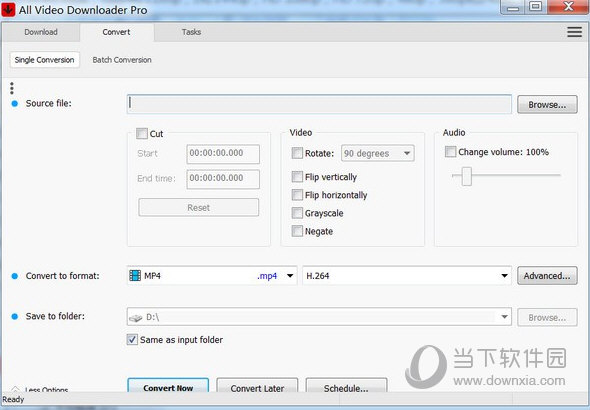
Task: Check the Grayscale option
Action: point(297,213)
